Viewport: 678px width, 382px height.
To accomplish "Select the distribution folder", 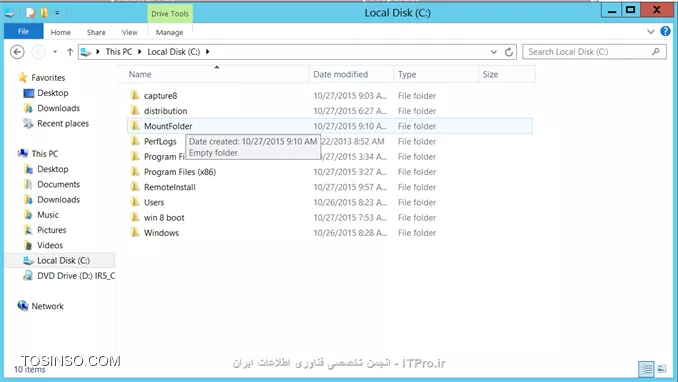I will coord(166,111).
